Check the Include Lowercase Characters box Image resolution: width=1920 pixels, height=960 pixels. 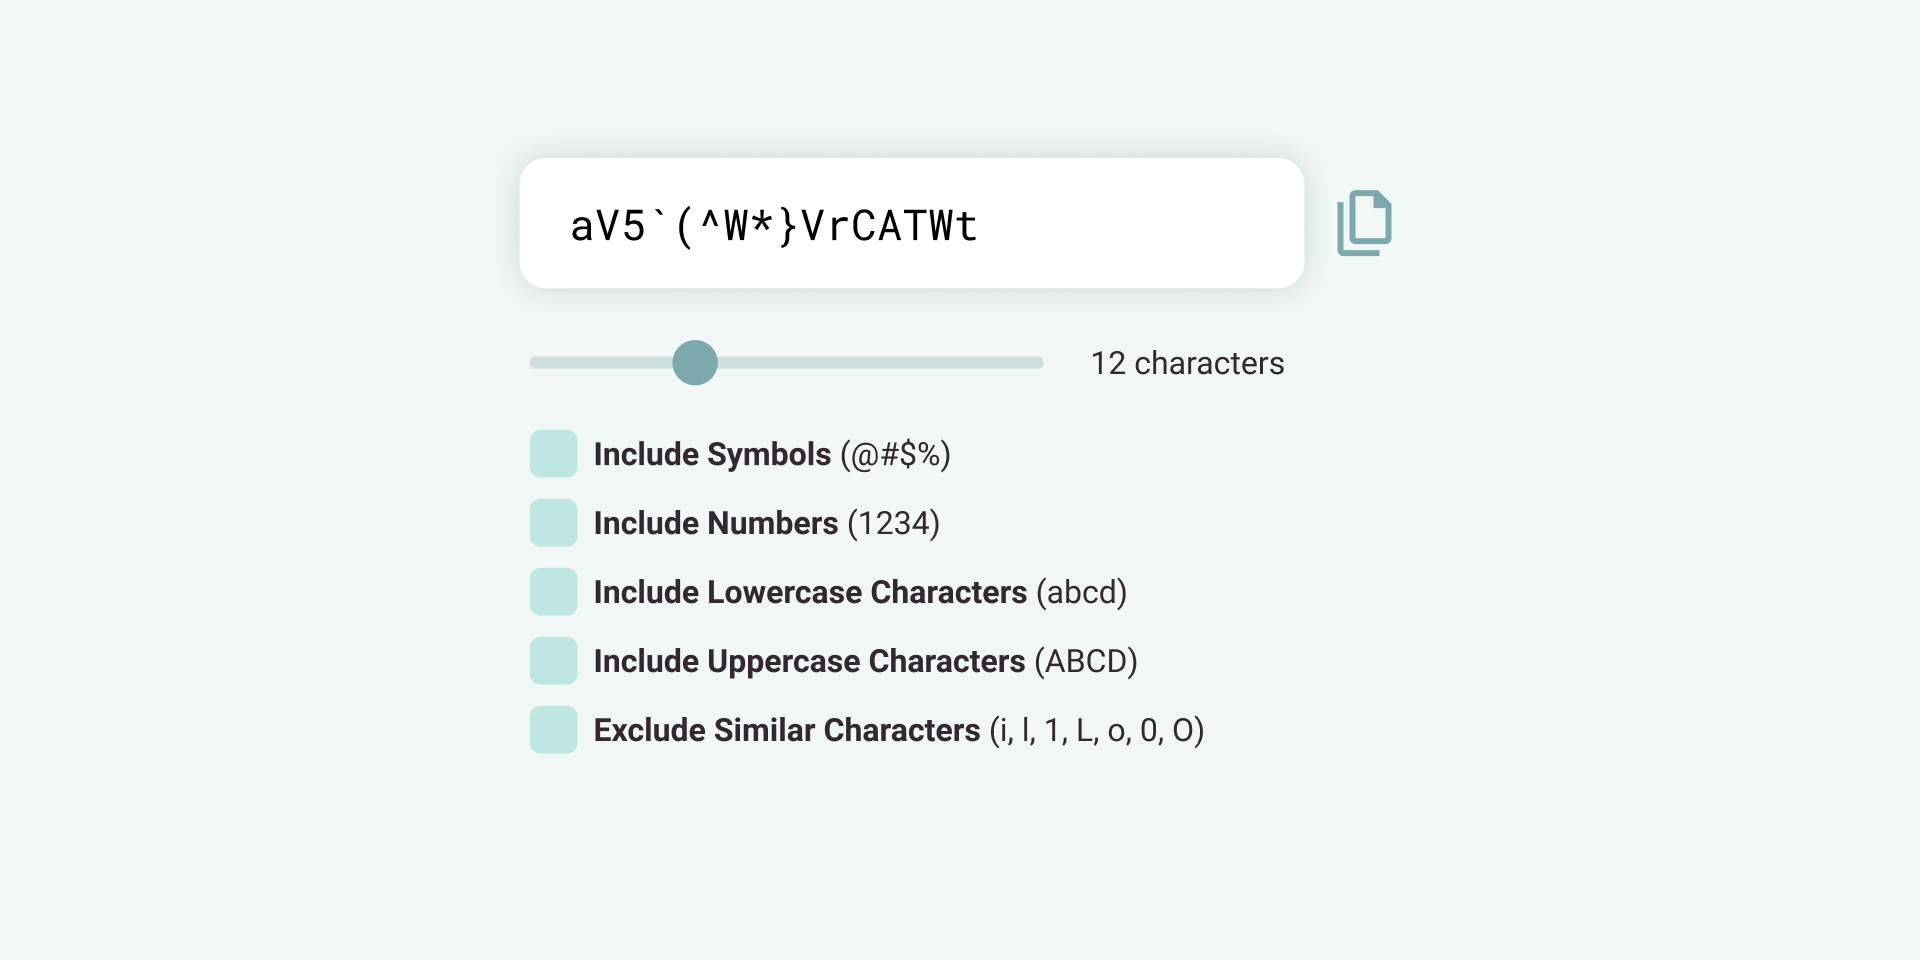click(x=553, y=592)
